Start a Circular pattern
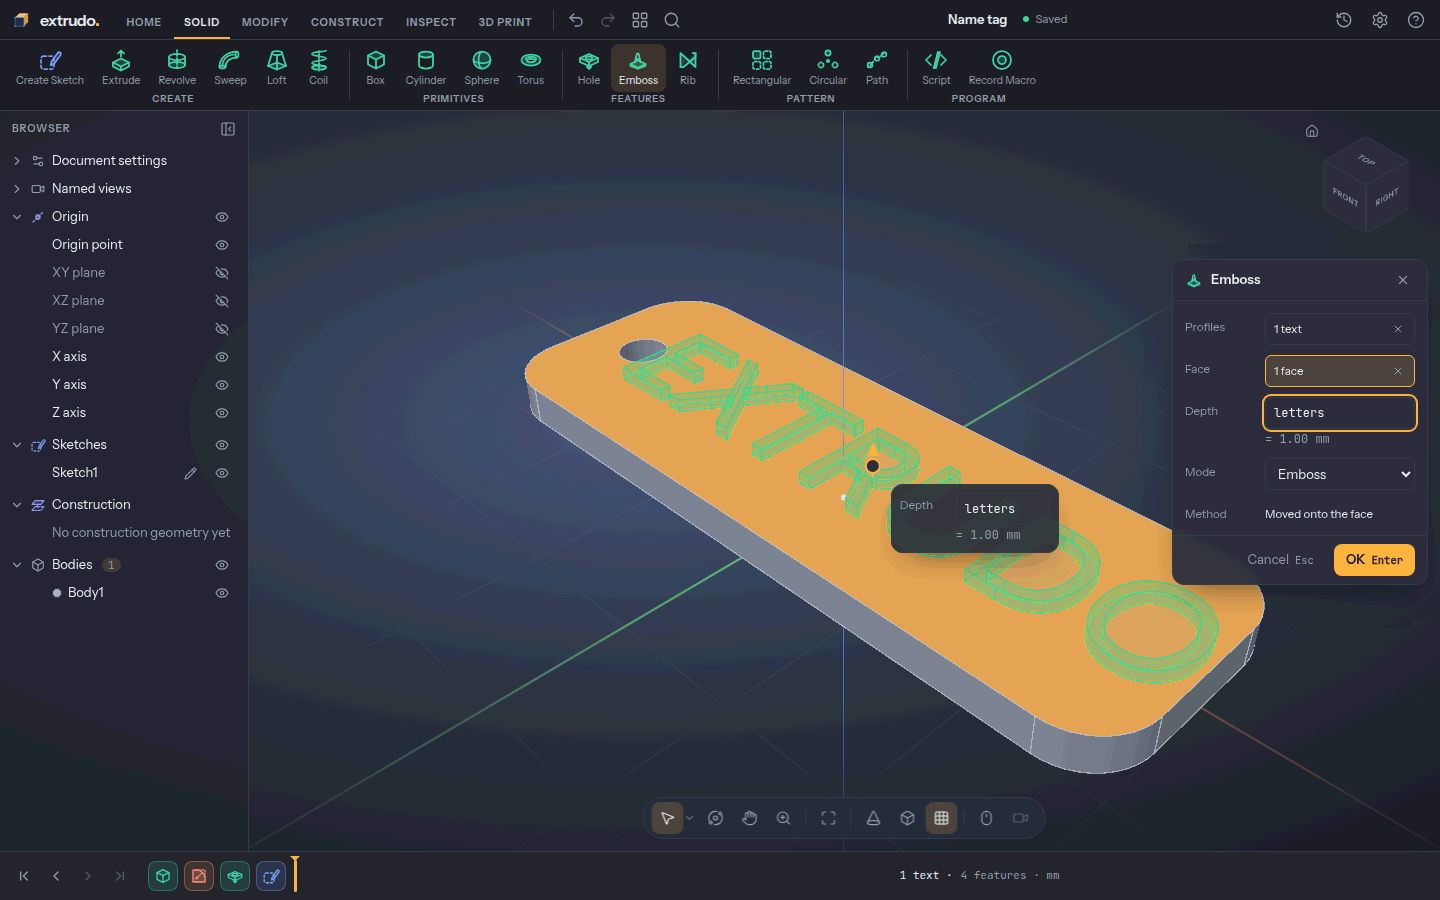The width and height of the screenshot is (1440, 900). pos(828,68)
